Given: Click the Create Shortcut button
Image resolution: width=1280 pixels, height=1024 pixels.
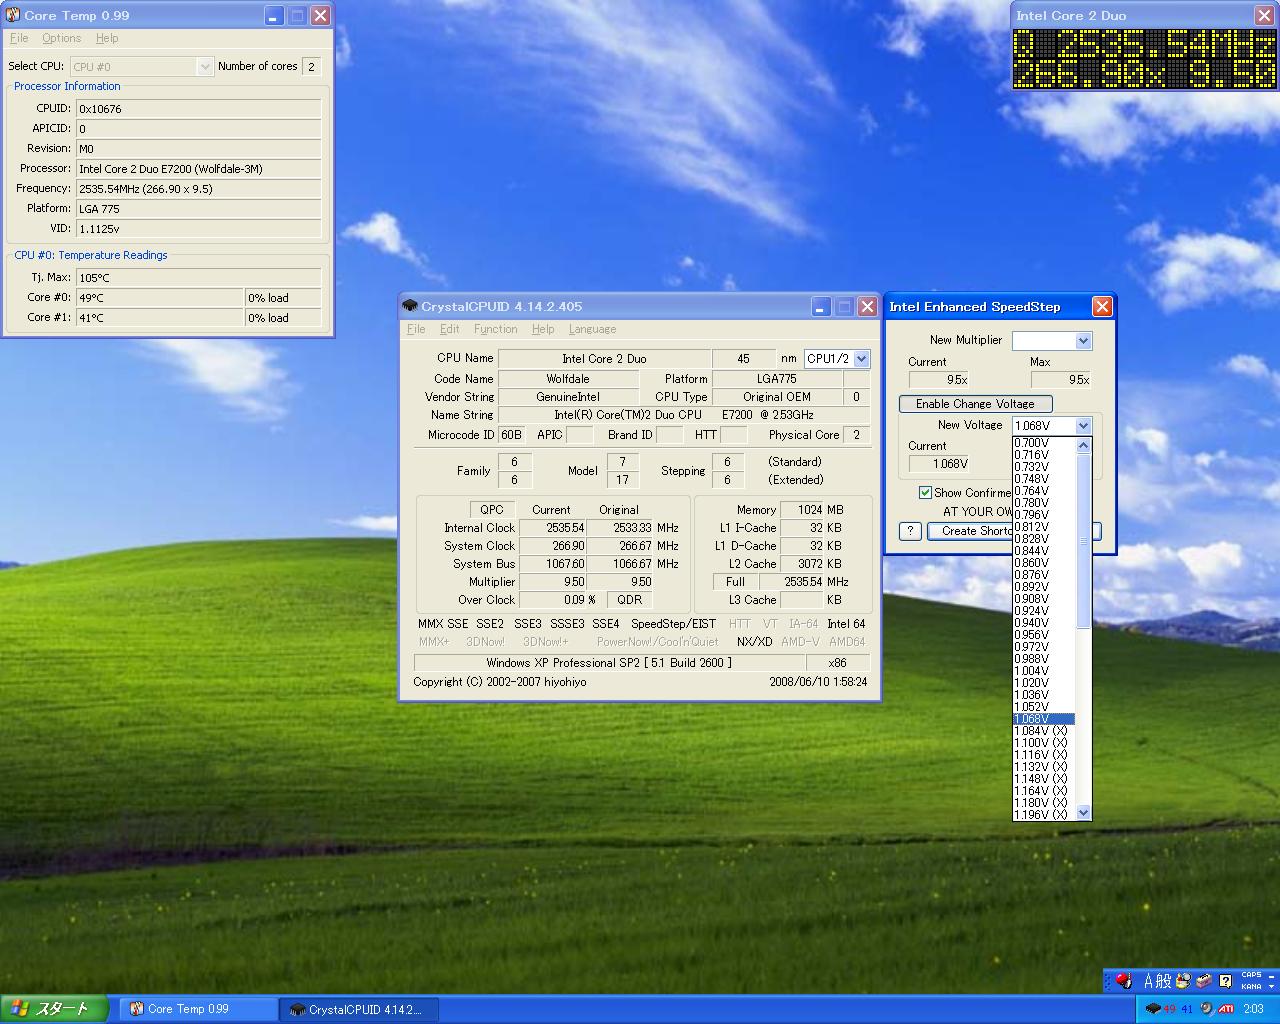Looking at the screenshot, I should (970, 531).
